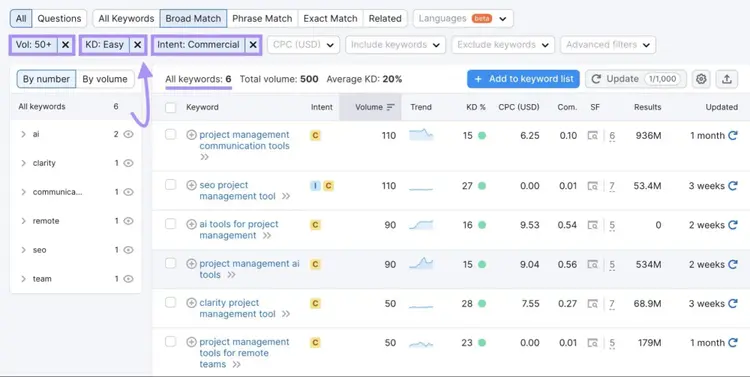Switch grouping to By volume
Image resolution: width=750 pixels, height=377 pixels.
pyautogui.click(x=105, y=79)
